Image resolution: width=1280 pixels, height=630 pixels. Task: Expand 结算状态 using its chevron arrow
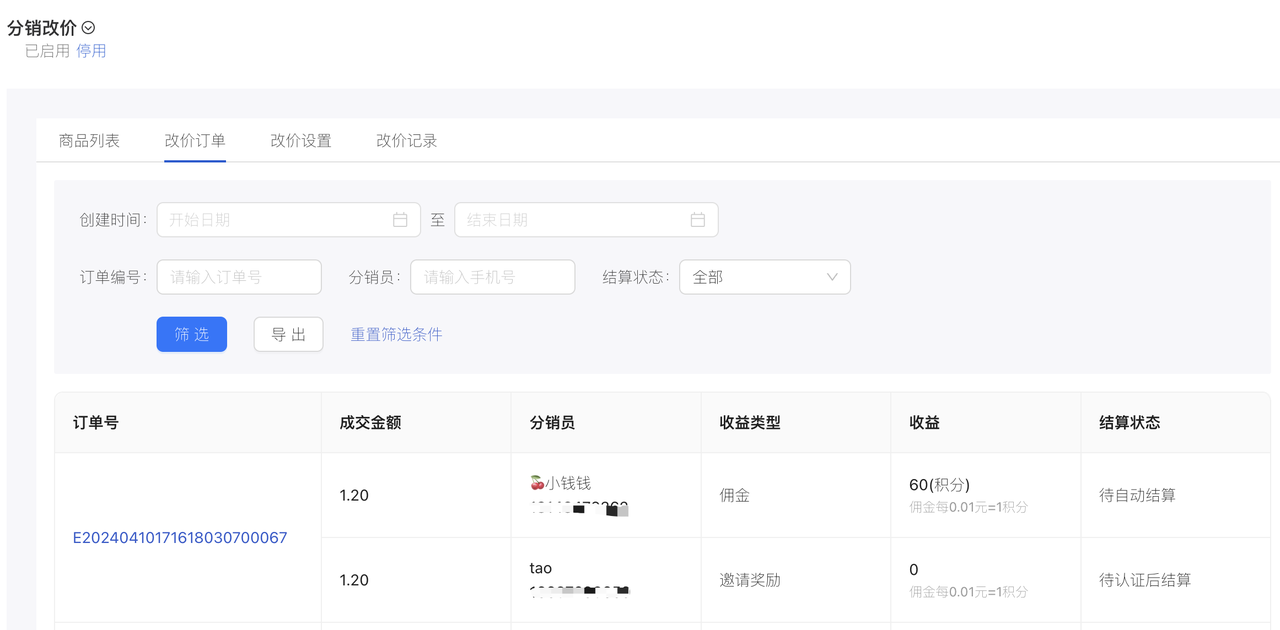click(x=832, y=277)
